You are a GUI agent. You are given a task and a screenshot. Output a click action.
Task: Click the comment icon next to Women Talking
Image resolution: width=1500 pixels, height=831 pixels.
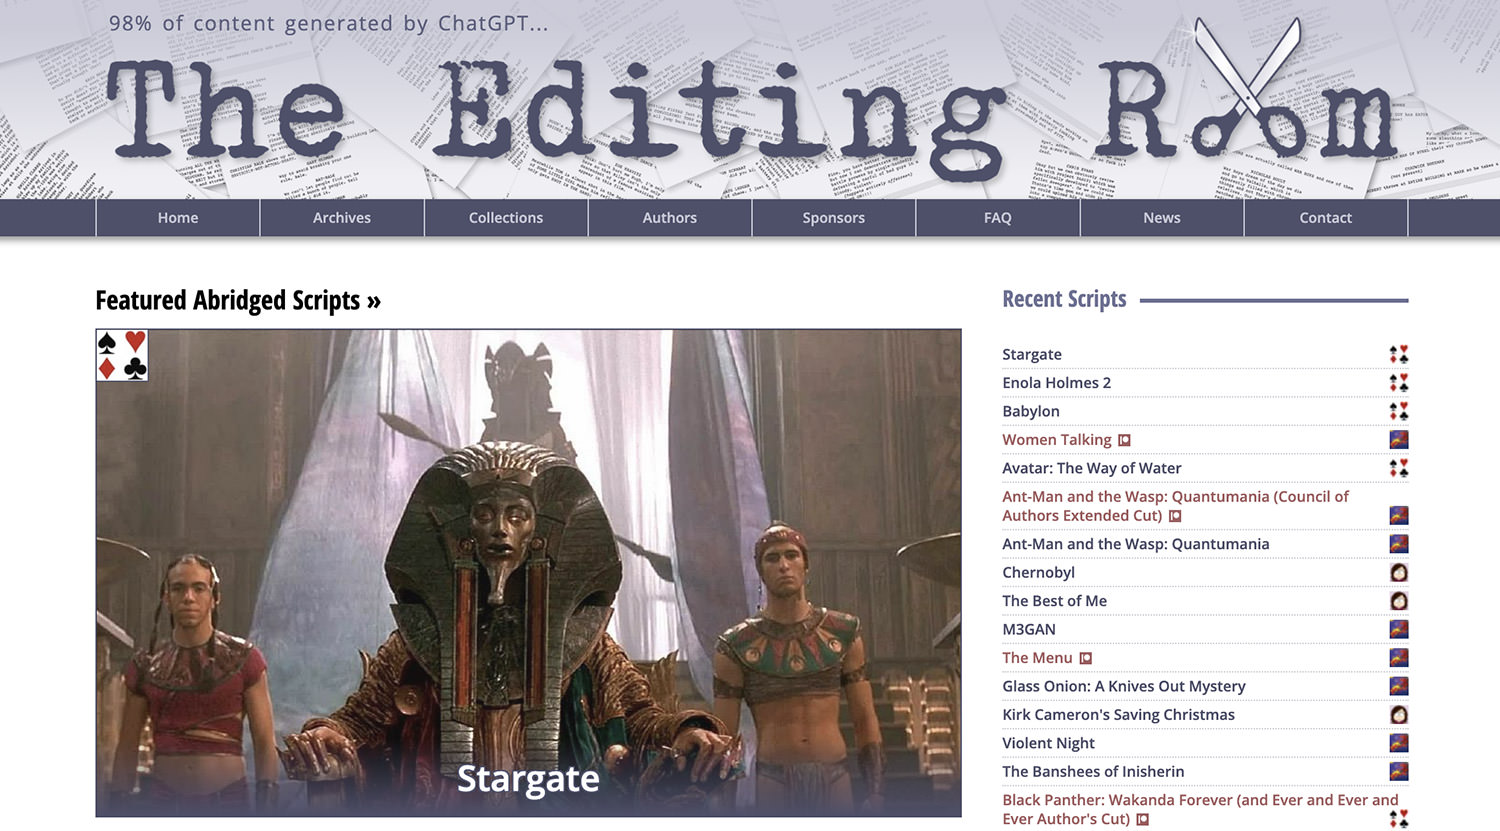1124,441
